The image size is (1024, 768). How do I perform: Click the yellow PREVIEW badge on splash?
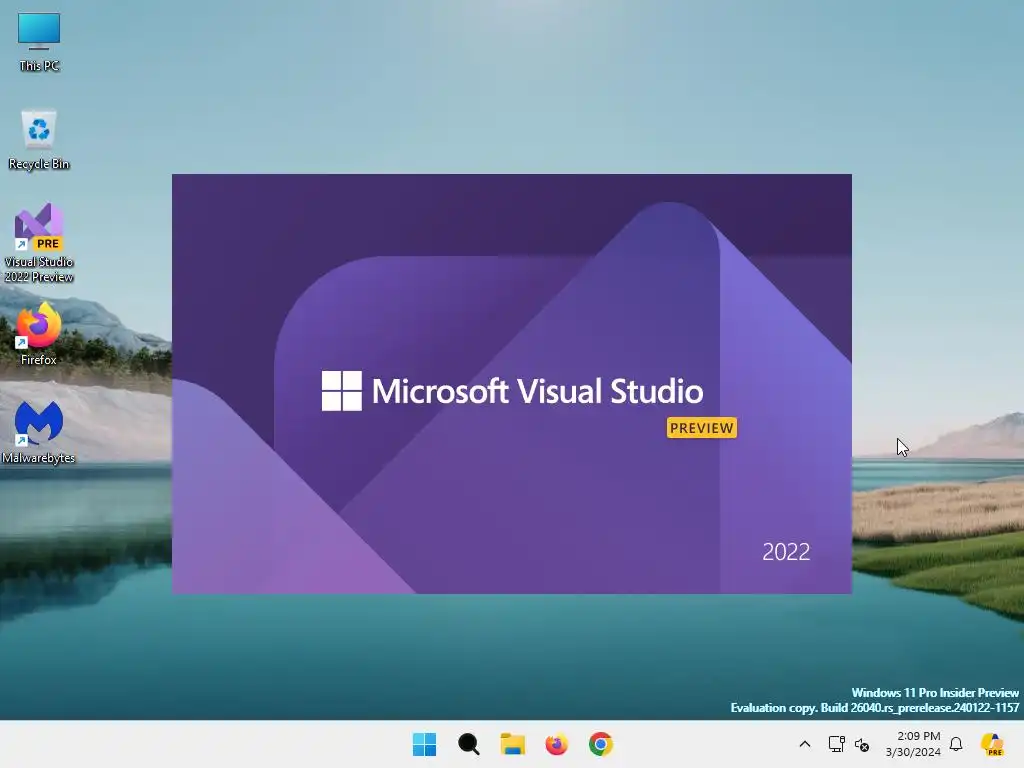coord(702,428)
